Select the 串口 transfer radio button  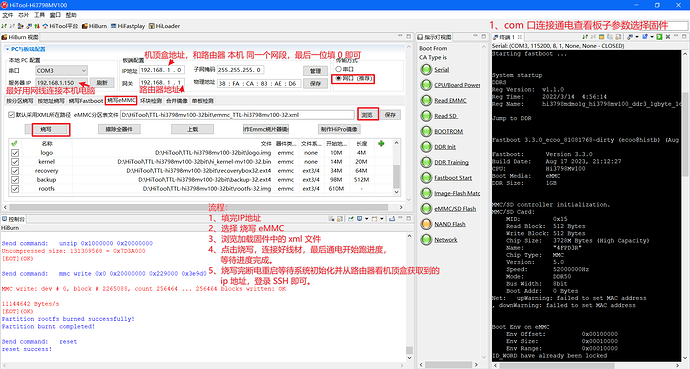click(338, 69)
